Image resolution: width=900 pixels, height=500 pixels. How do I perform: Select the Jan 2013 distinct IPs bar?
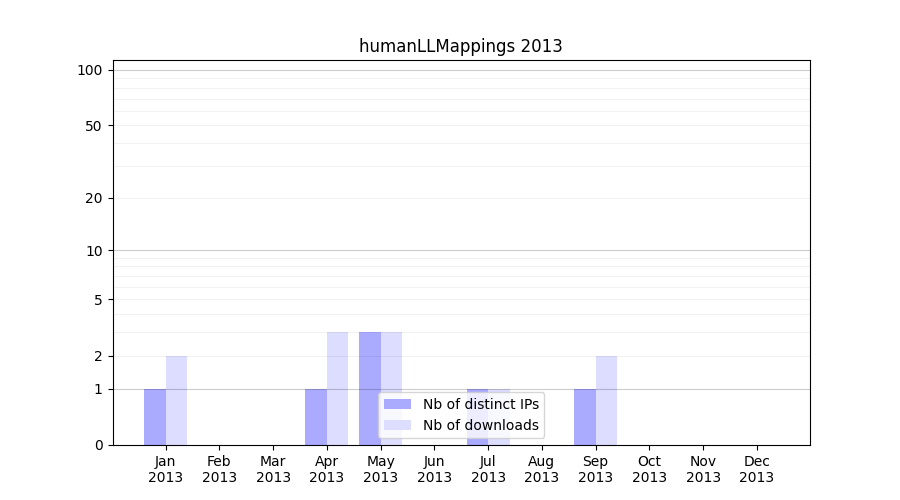pyautogui.click(x=155, y=417)
